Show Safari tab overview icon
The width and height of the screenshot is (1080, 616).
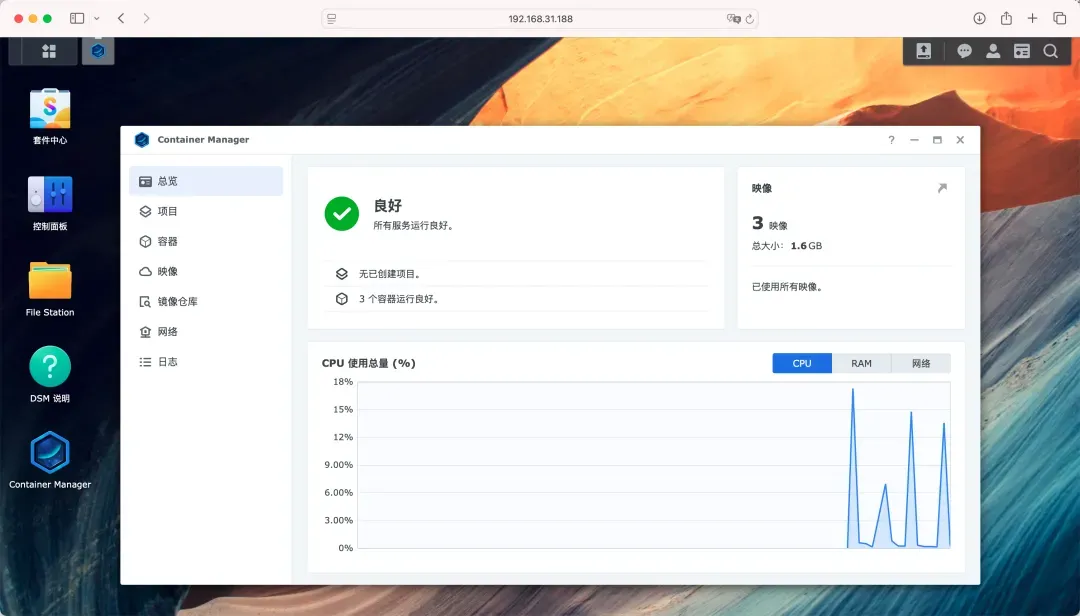click(x=1059, y=19)
